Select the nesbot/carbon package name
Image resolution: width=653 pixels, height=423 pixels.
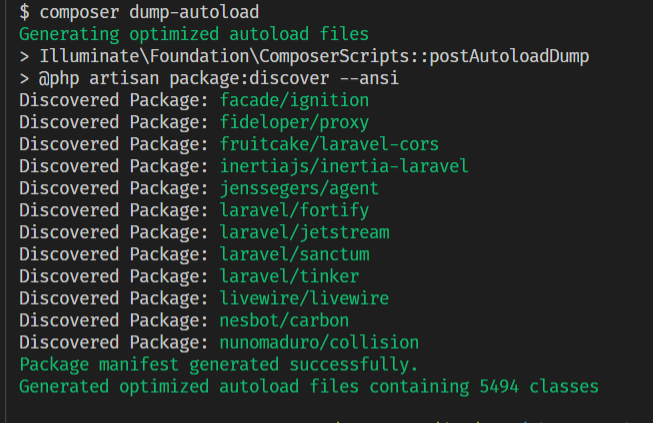284,321
